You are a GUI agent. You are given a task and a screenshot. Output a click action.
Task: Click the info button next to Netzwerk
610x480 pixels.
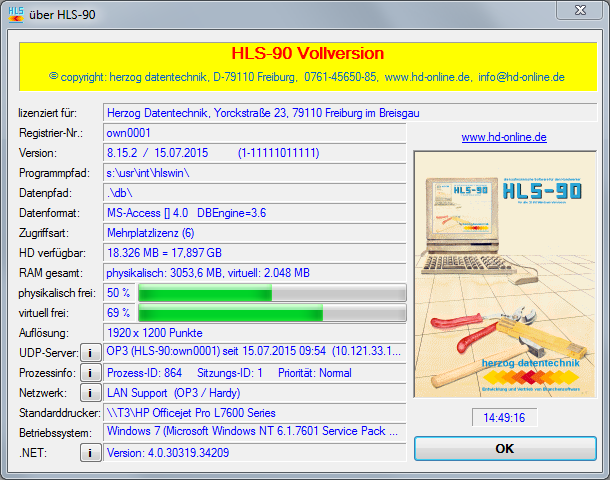coord(90,392)
